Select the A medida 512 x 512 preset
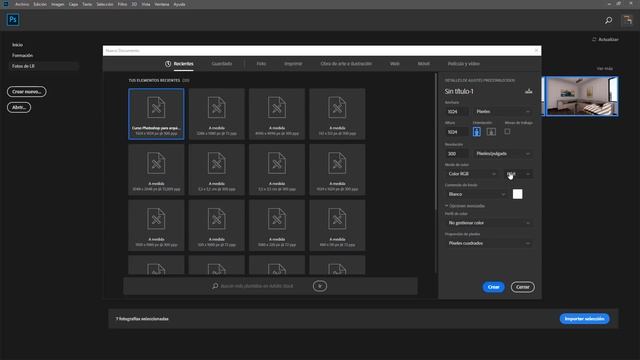The width and height of the screenshot is (640, 360). (x=337, y=114)
